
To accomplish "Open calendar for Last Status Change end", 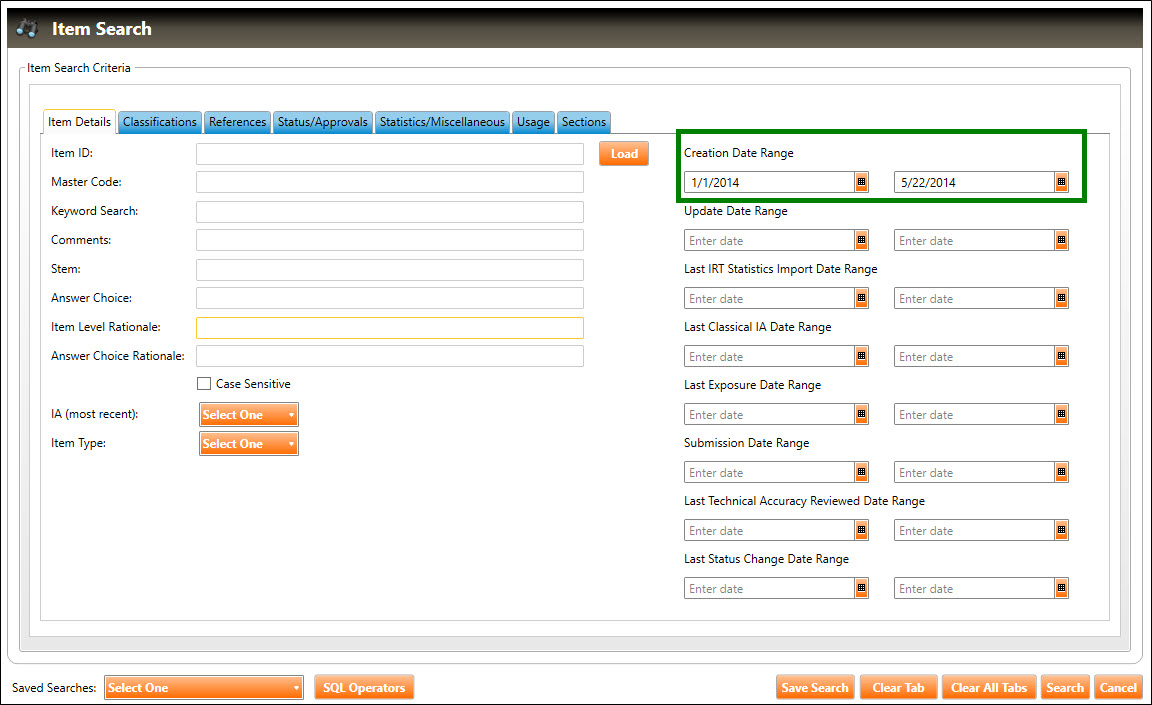I will (x=1061, y=589).
